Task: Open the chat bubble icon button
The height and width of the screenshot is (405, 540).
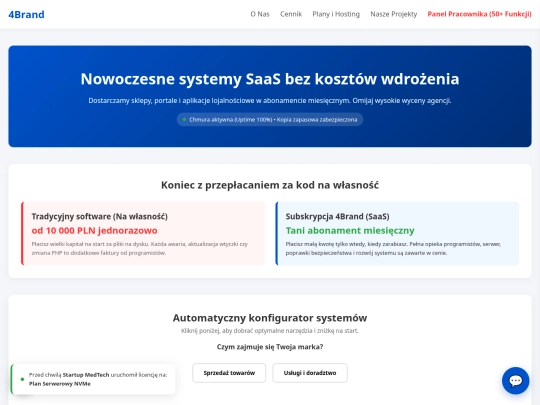Action: click(515, 381)
